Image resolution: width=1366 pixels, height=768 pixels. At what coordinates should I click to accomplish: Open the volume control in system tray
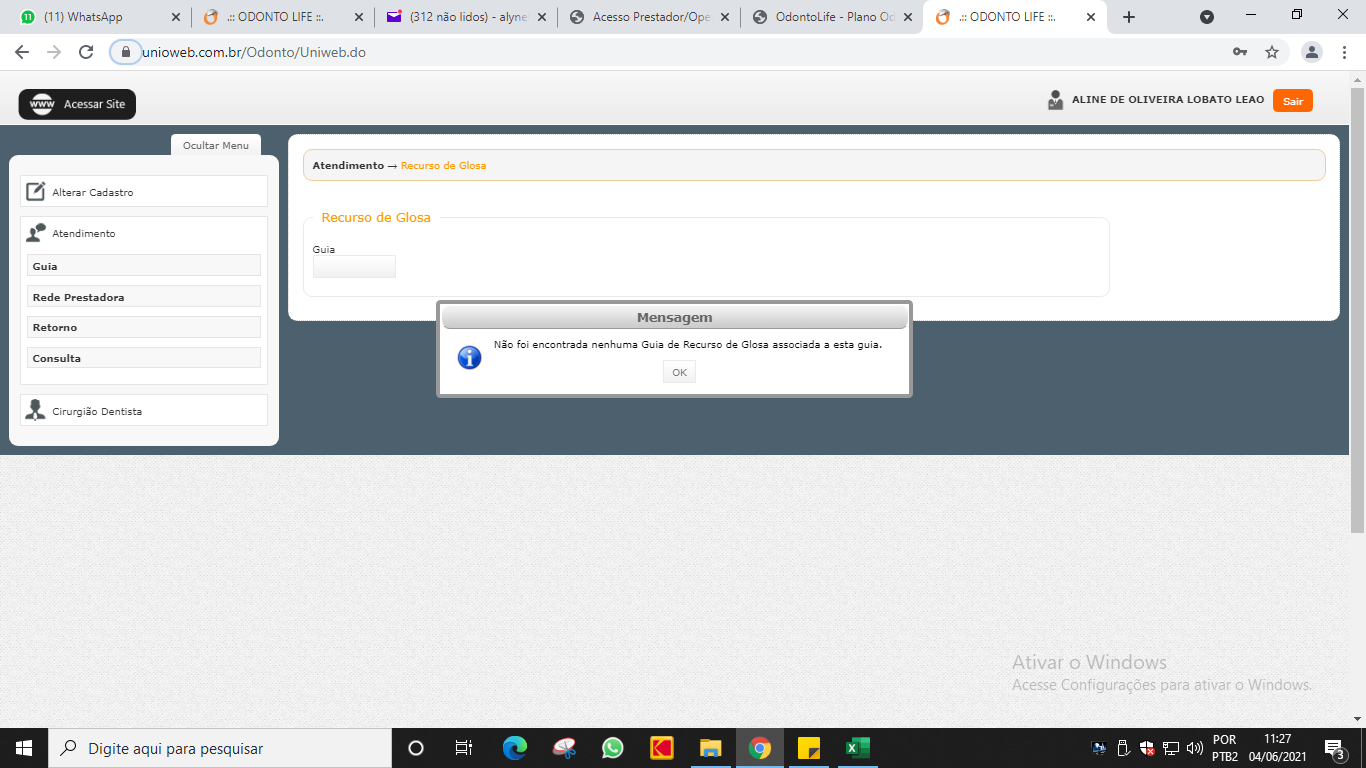[x=1194, y=748]
